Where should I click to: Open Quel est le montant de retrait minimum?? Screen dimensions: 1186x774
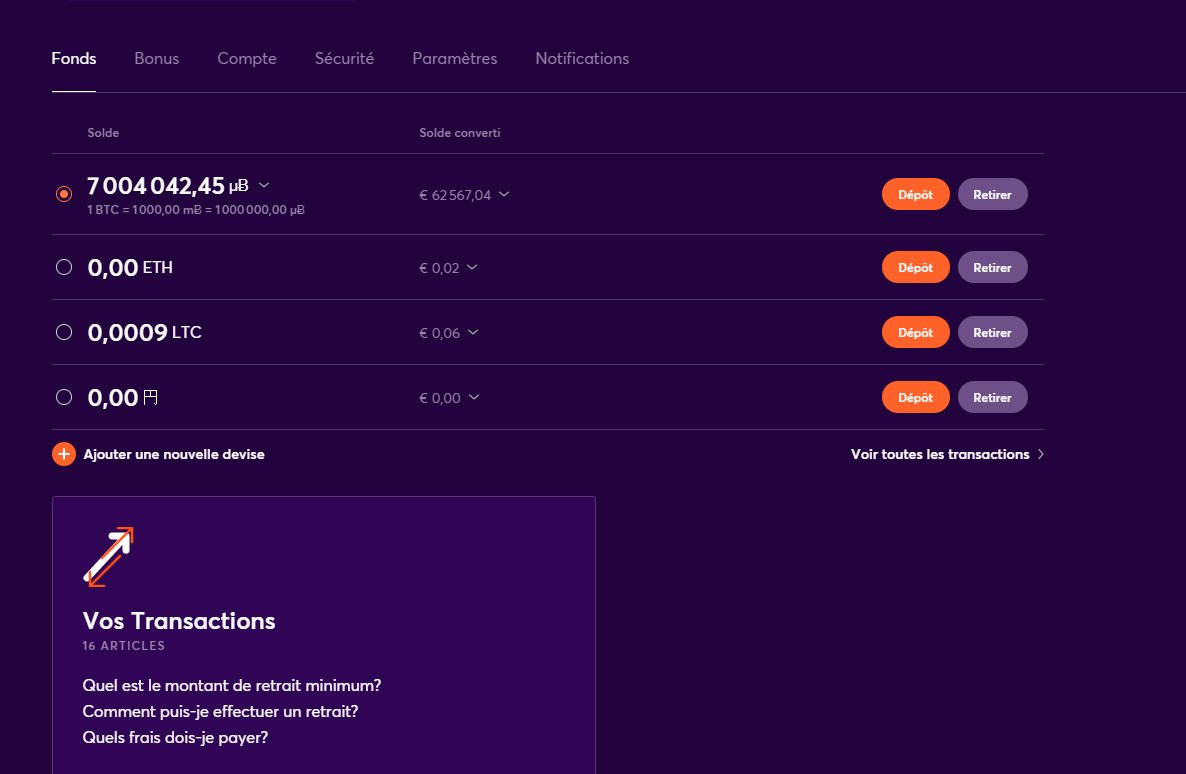coord(231,685)
